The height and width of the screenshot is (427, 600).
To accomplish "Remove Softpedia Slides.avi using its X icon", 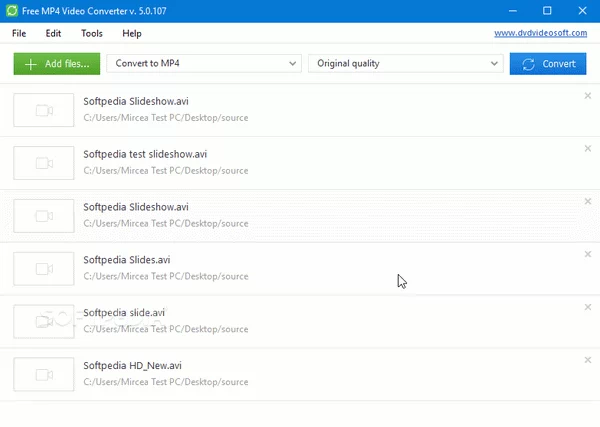I will 588,254.
